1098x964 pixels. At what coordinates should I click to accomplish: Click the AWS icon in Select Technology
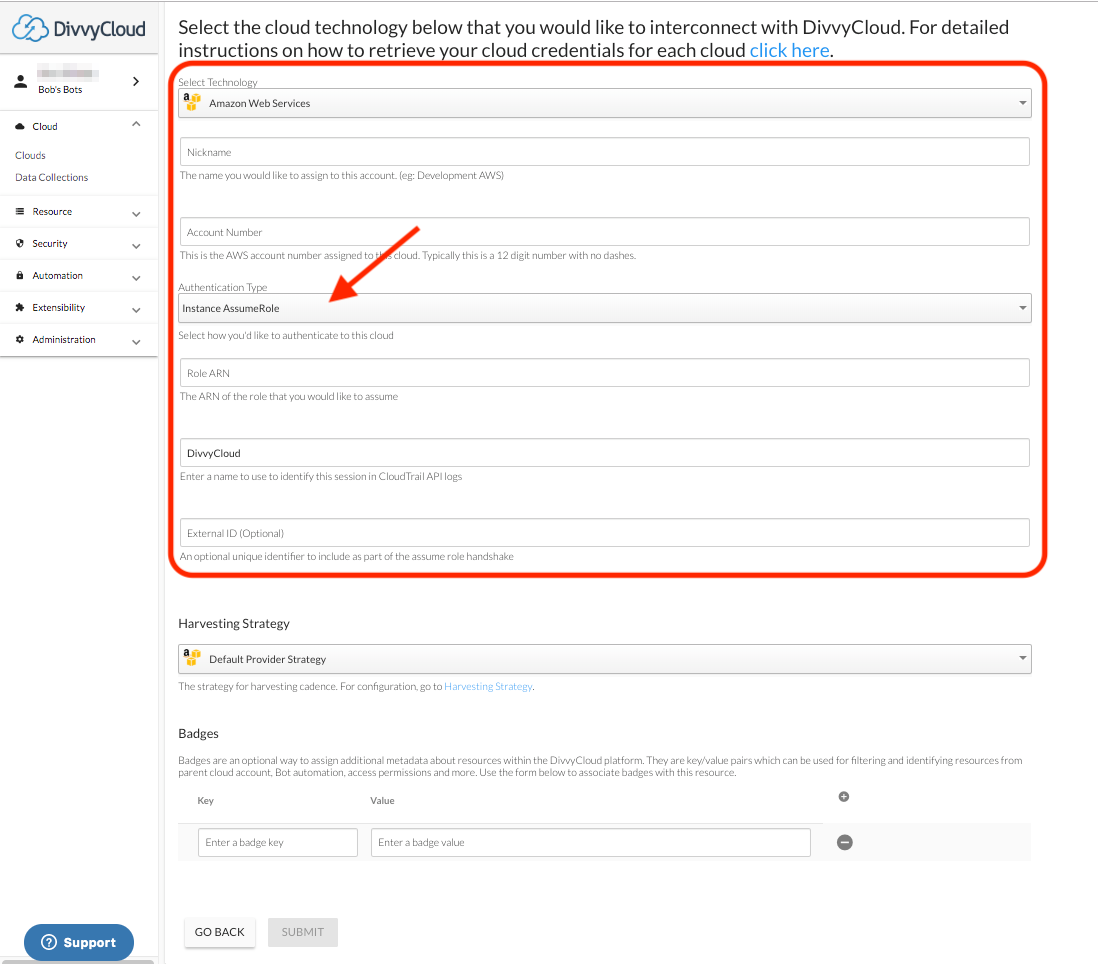point(192,102)
